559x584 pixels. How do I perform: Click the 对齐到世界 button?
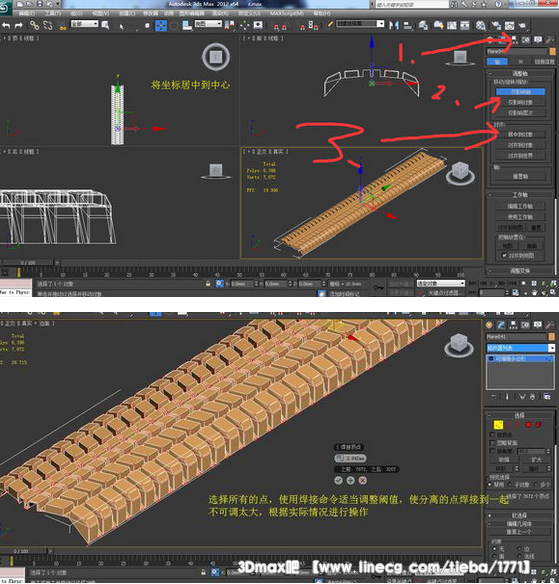click(x=521, y=156)
